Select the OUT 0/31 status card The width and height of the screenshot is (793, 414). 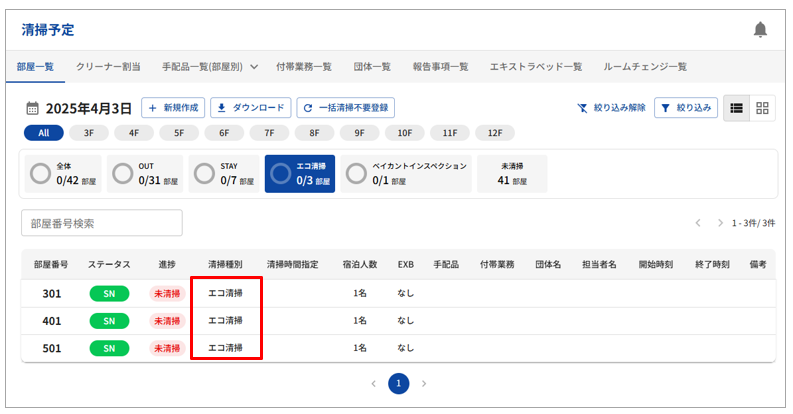[145, 173]
